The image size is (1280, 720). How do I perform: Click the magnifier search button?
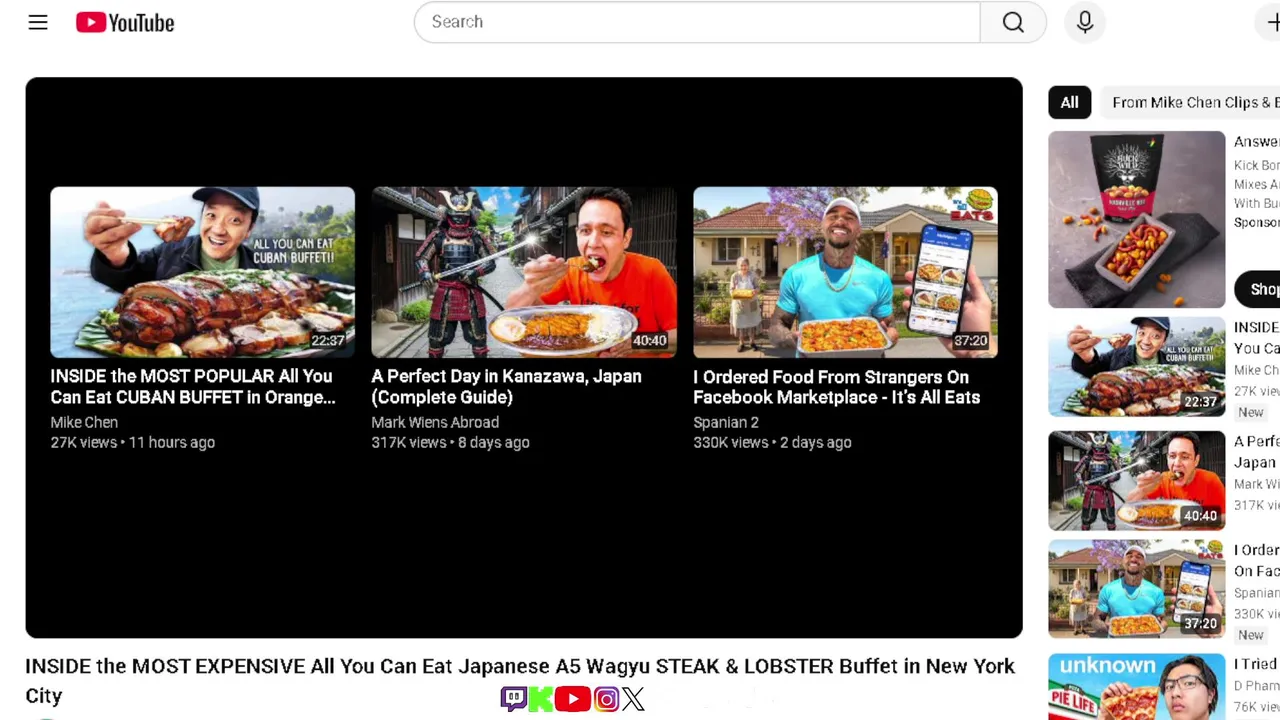(1013, 22)
